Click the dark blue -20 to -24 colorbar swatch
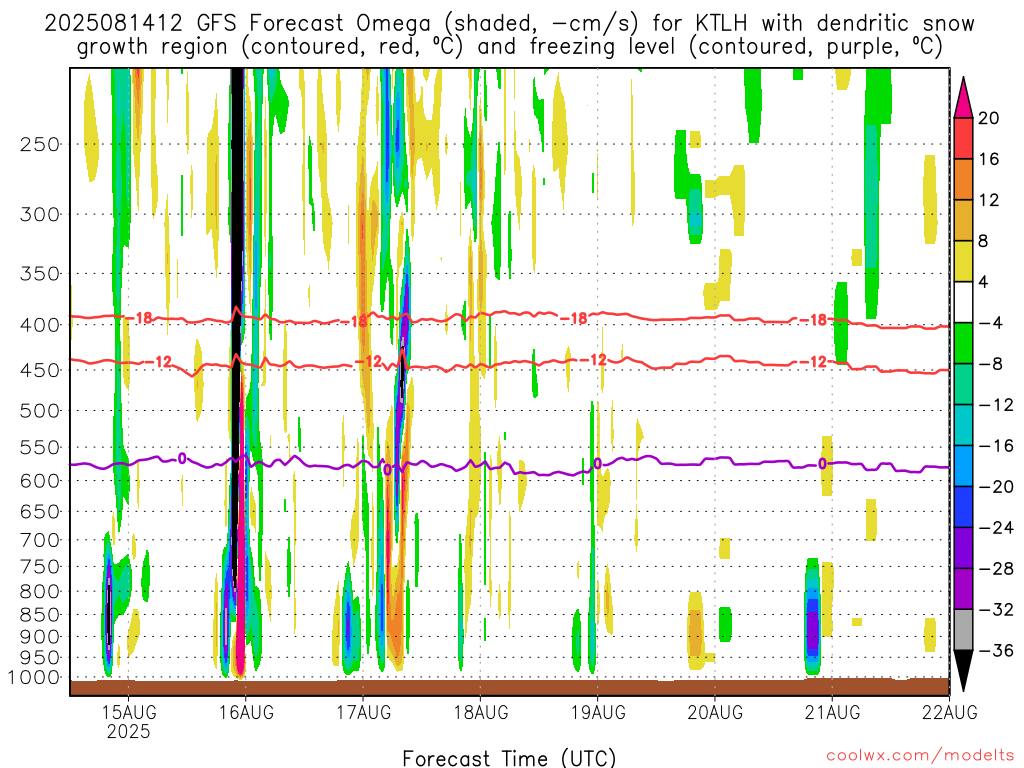Image resolution: width=1024 pixels, height=768 pixels. 963,507
